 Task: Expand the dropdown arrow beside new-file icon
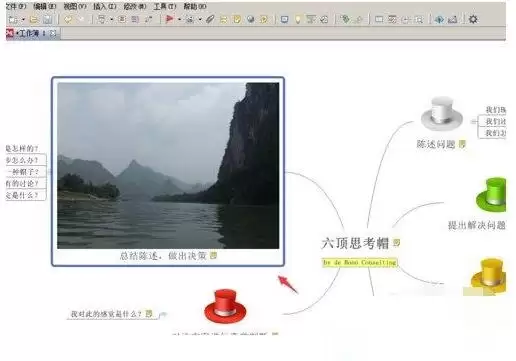(x=23, y=20)
